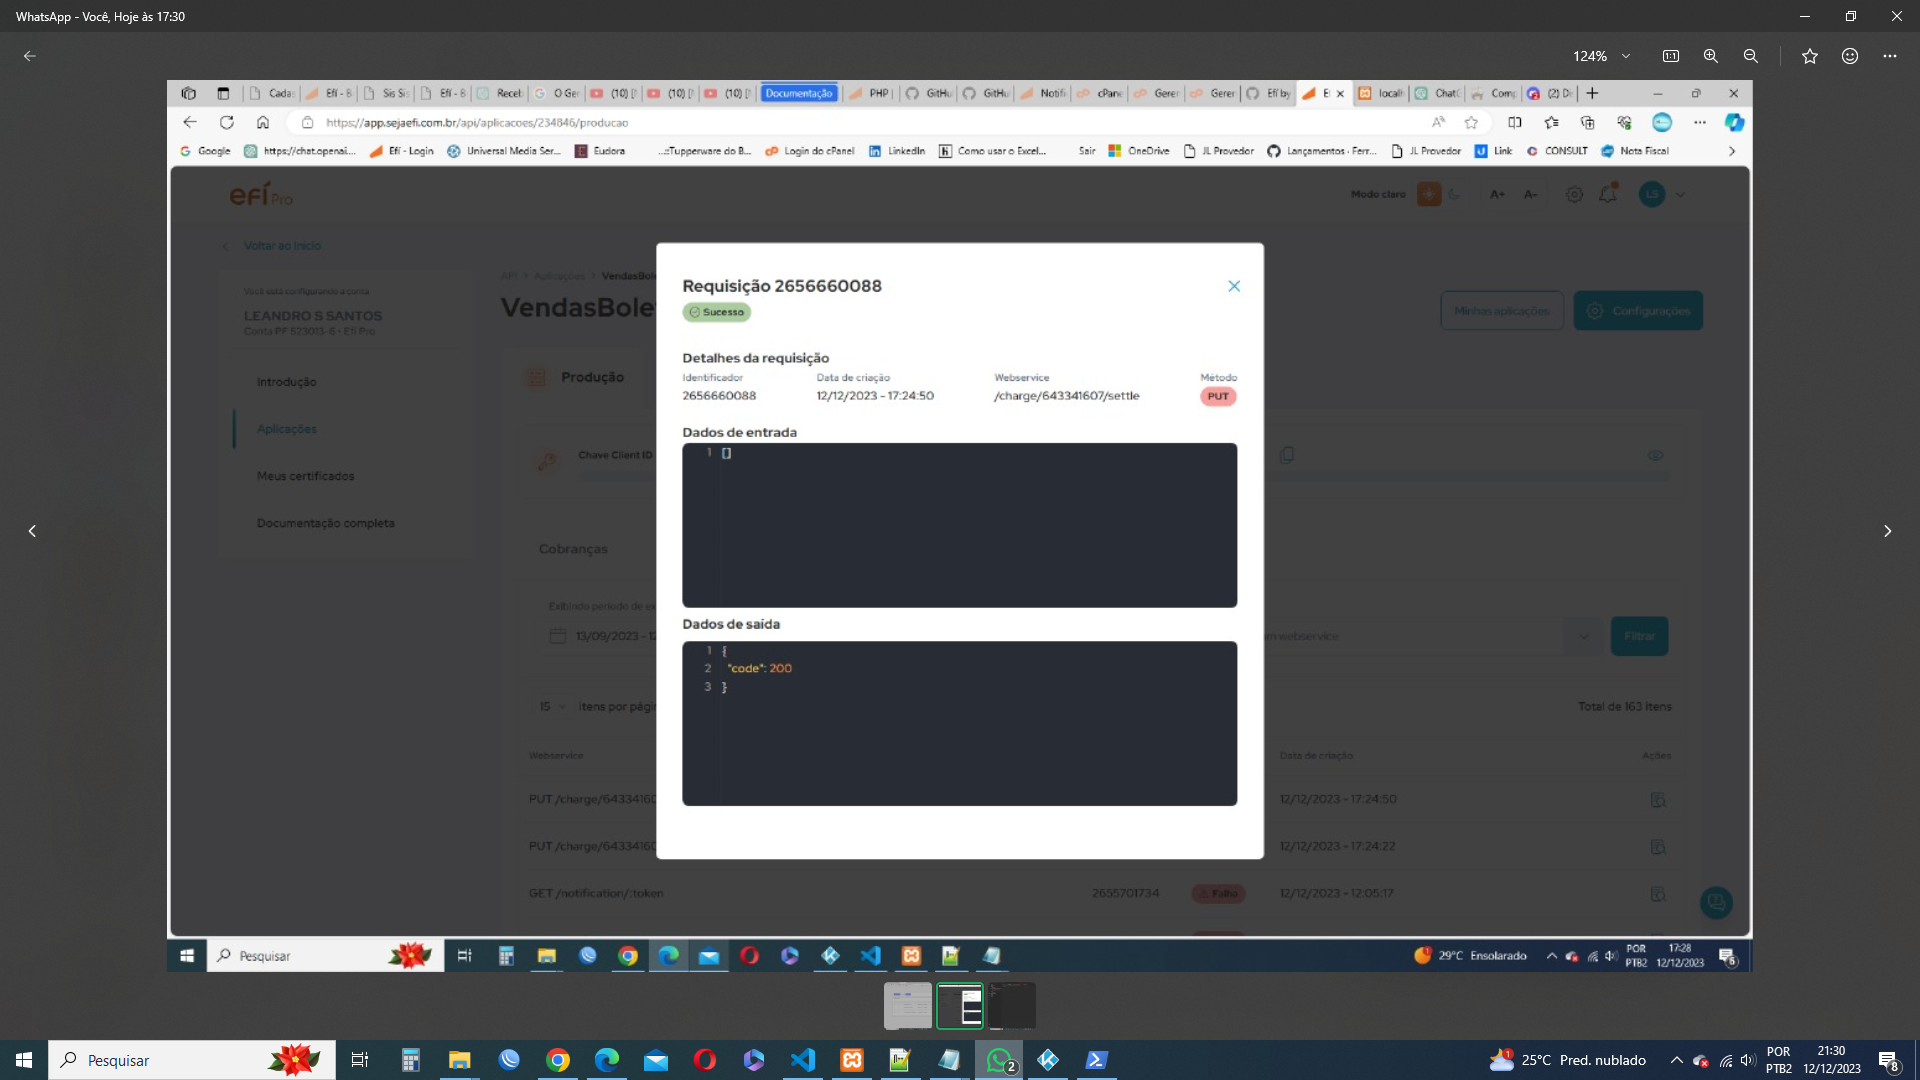Open the viewer's three-dot more options menu
Viewport: 1920px width, 1080px height.
click(x=1890, y=56)
